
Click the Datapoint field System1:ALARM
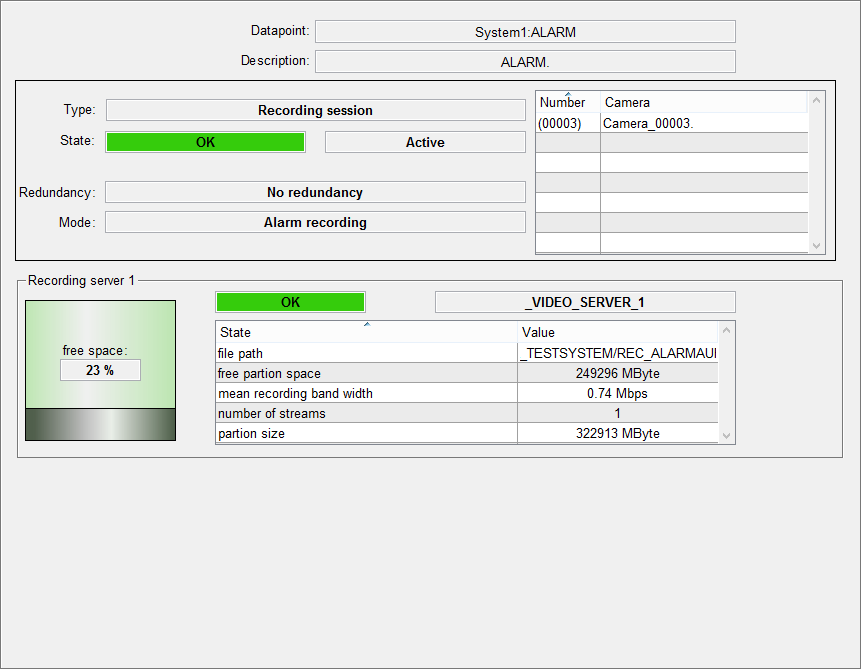(x=525, y=32)
